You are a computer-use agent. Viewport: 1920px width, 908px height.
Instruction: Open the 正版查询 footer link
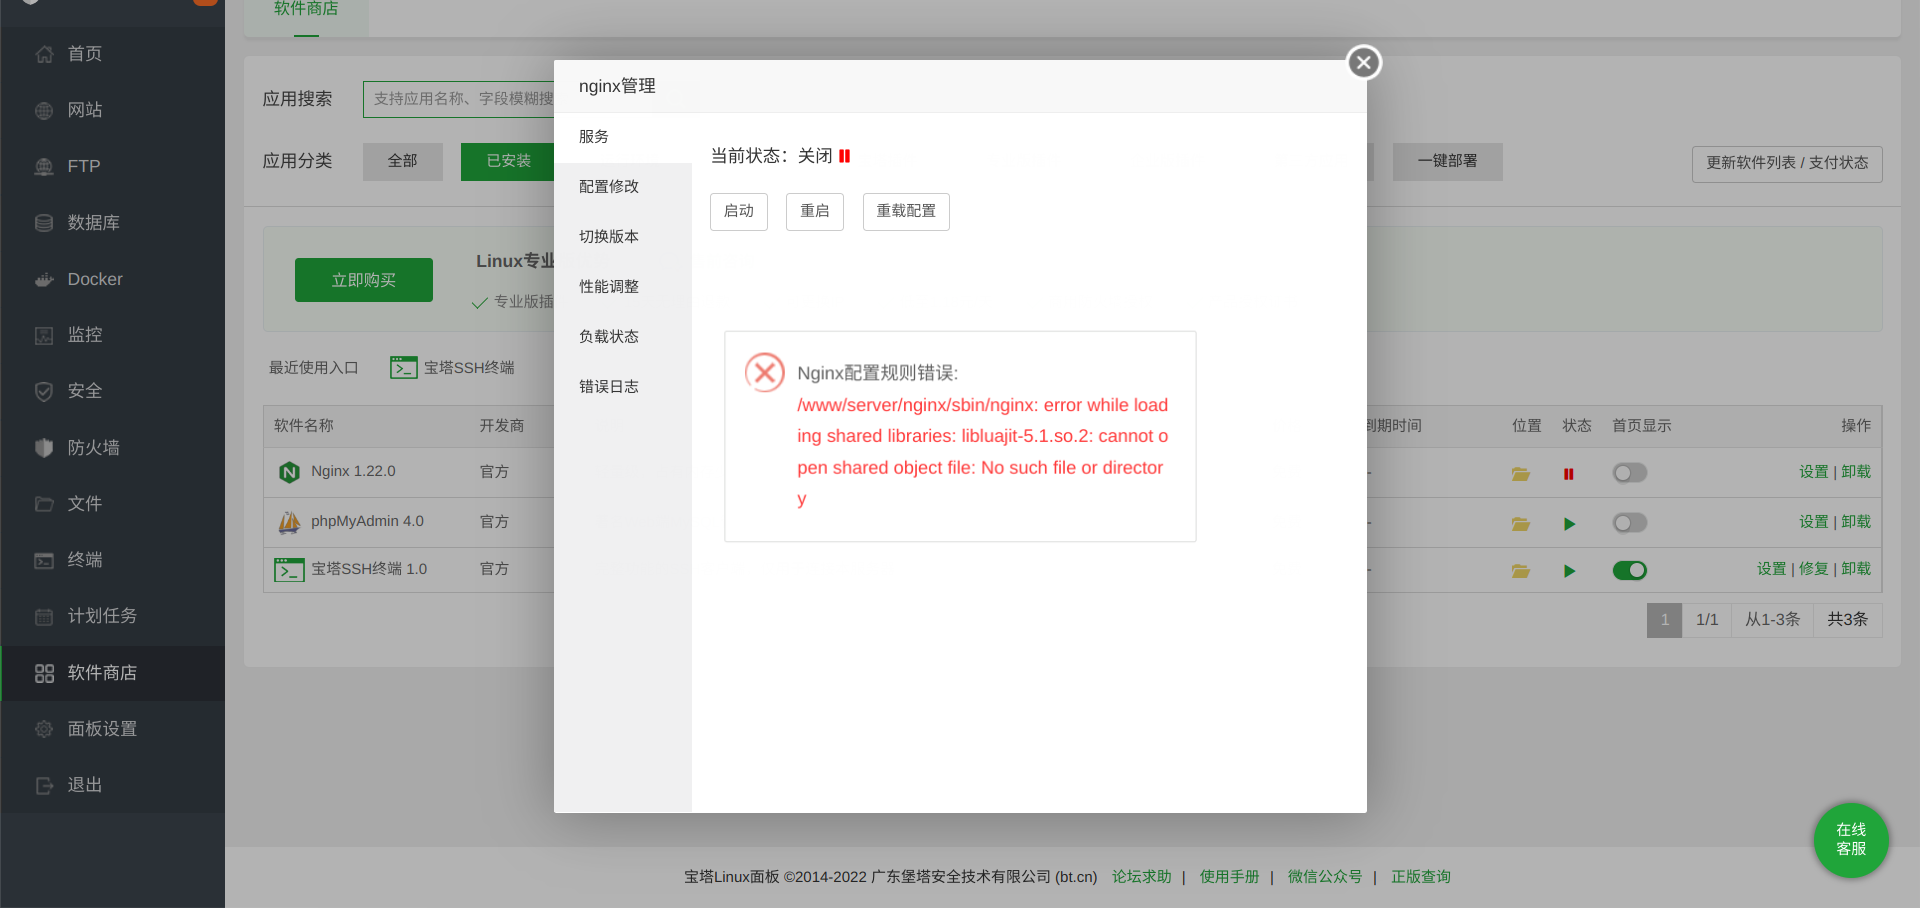[1421, 877]
